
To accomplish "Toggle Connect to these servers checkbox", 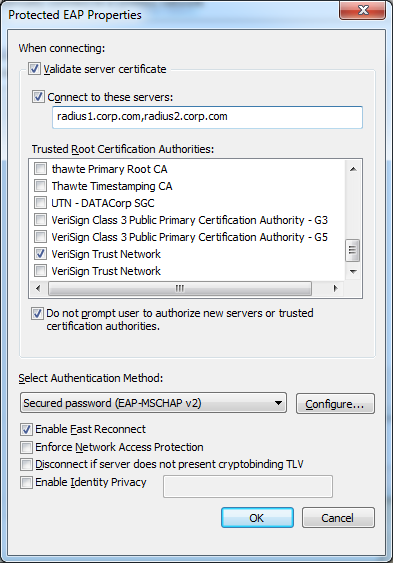I will [x=38, y=97].
